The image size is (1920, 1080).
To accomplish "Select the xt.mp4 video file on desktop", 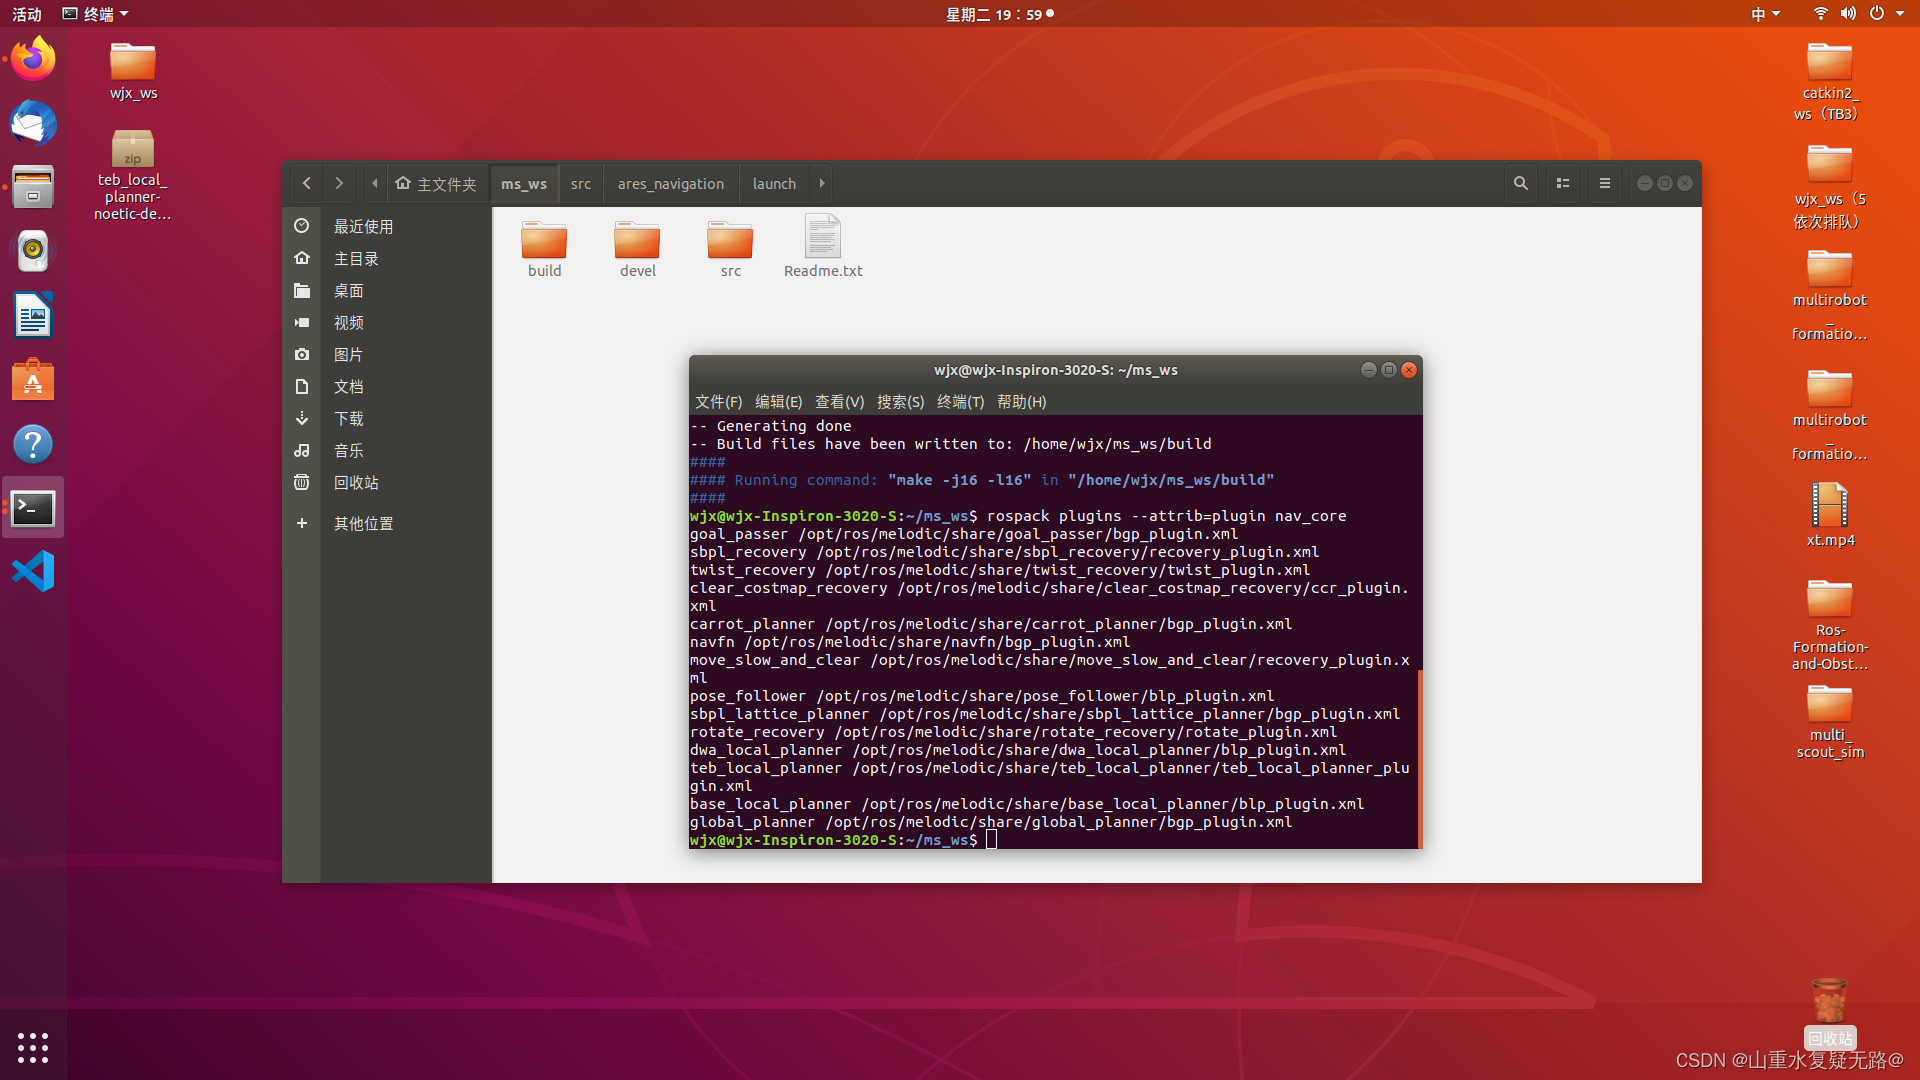I will pyautogui.click(x=1830, y=514).
